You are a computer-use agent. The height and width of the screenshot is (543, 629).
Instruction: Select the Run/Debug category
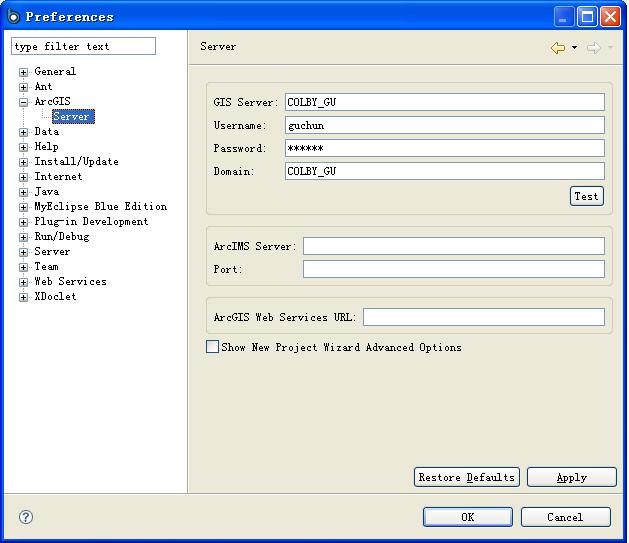[x=61, y=236]
